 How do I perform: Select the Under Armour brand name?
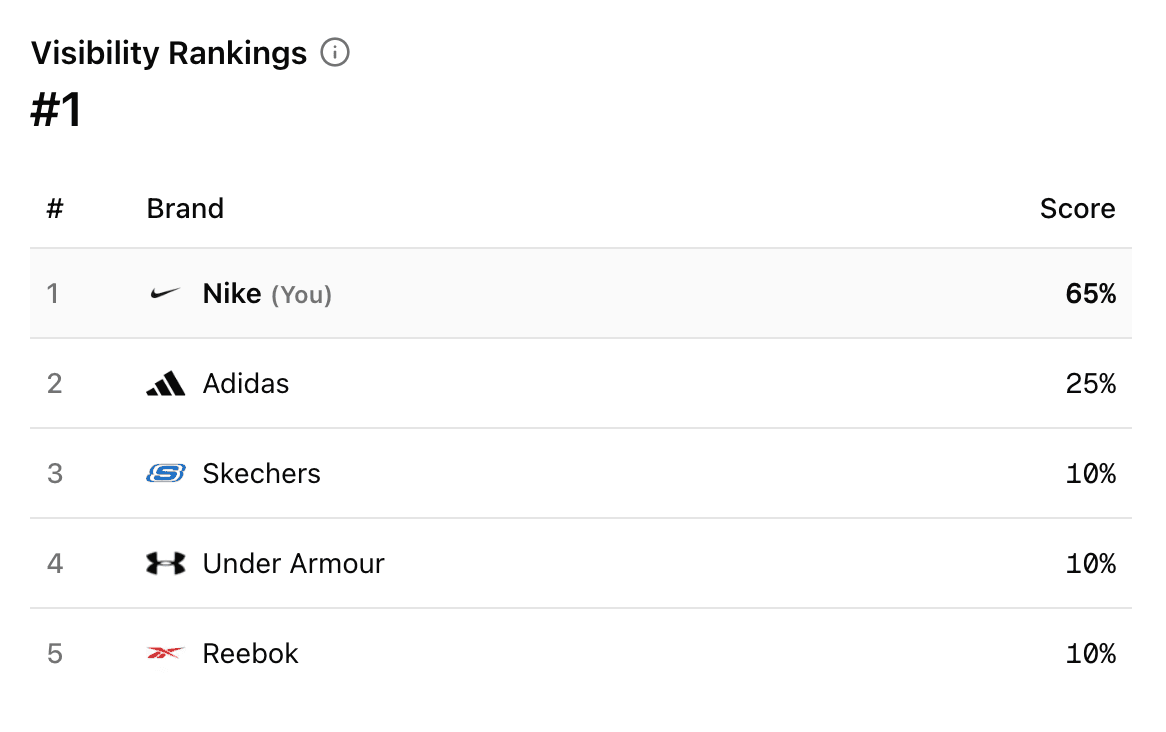293,564
